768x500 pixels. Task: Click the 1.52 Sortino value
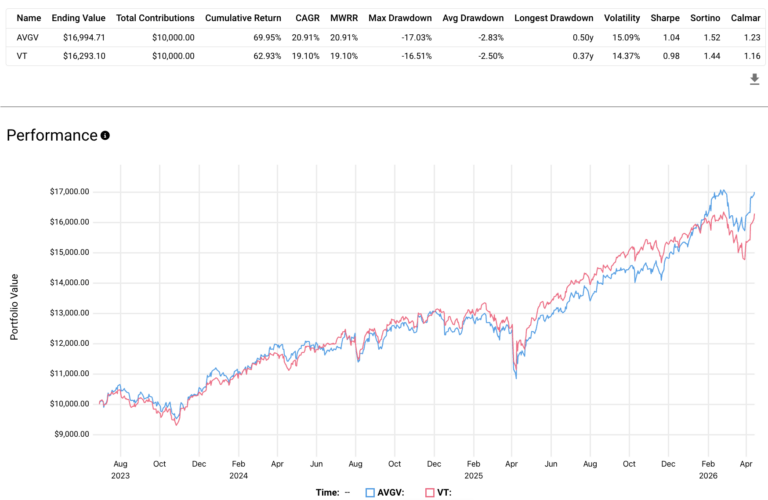(x=712, y=38)
